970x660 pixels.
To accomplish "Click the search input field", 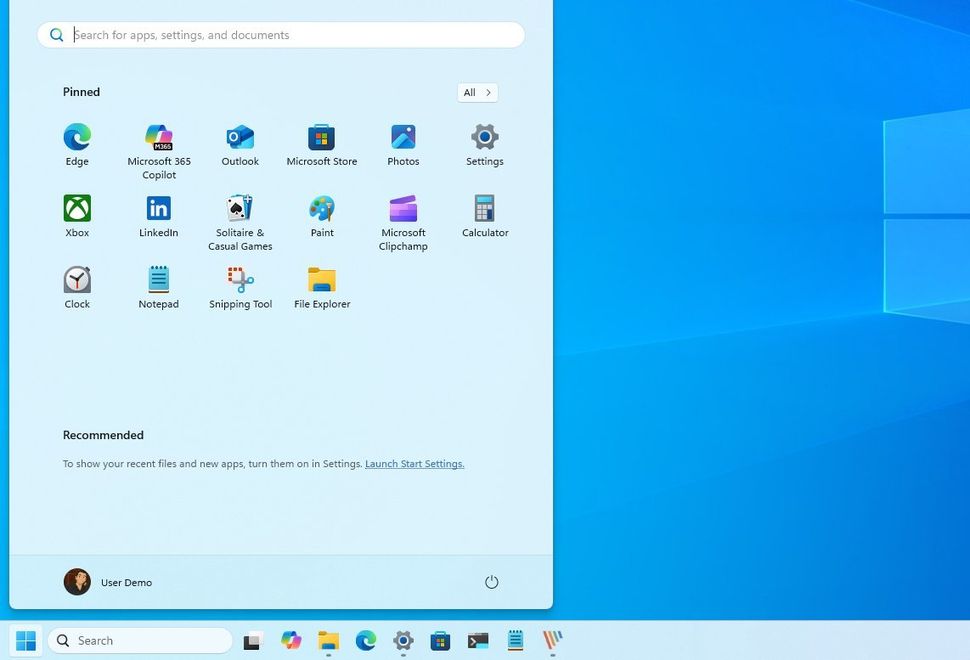I will click(280, 34).
